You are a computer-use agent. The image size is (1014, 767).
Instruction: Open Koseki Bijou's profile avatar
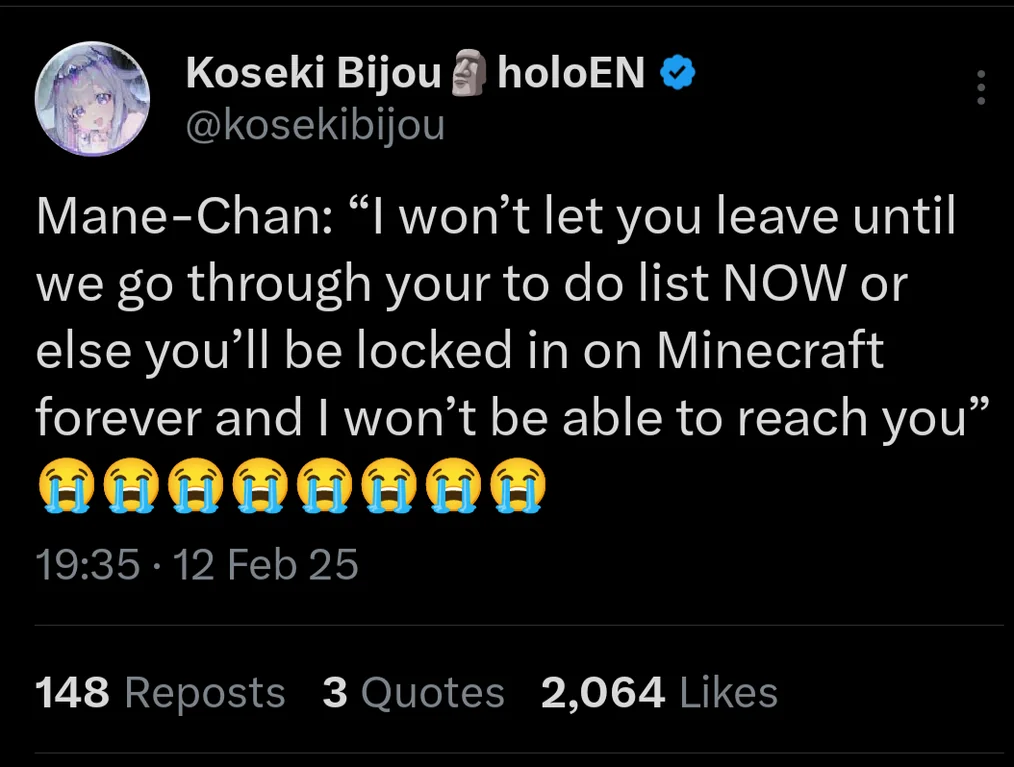coord(92,99)
